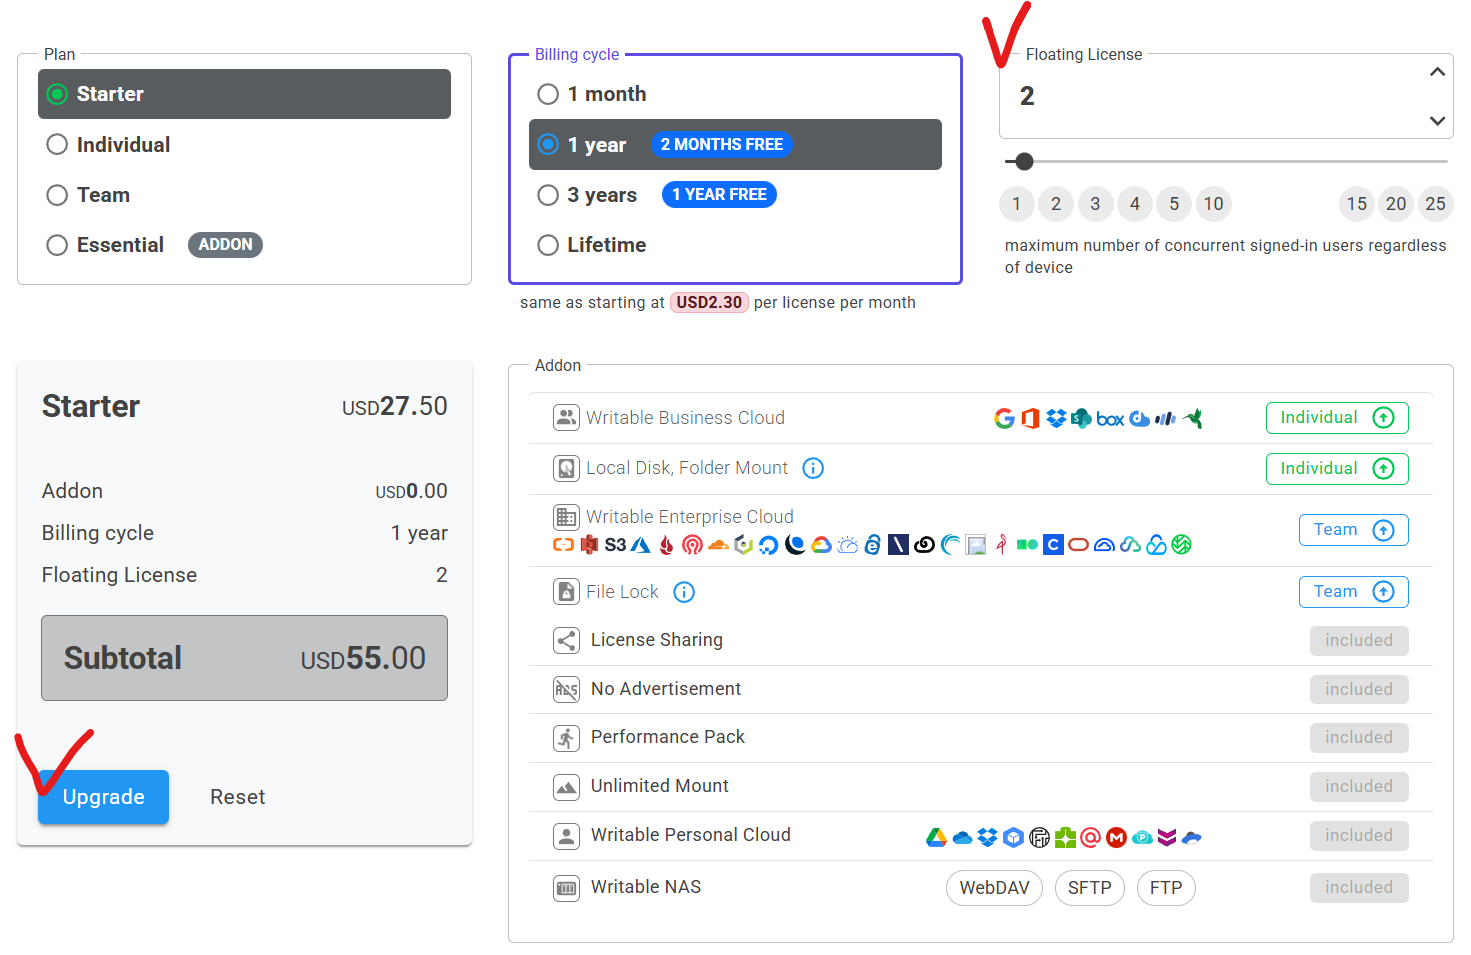This screenshot has height=955, width=1471.
Task: Select the Lifetime billing cycle
Action: (548, 245)
